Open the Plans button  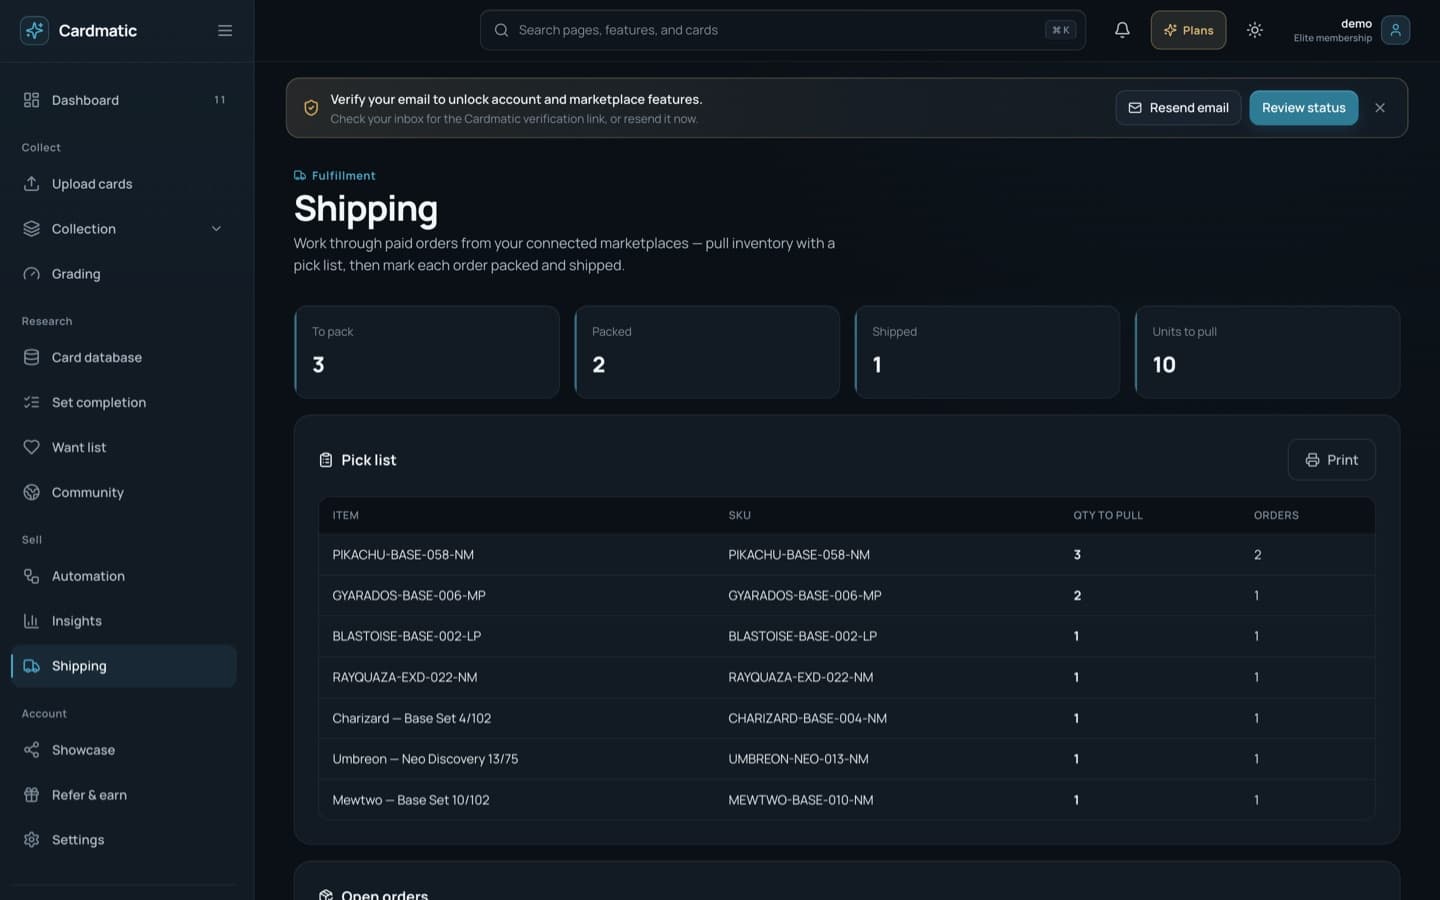[x=1188, y=30]
